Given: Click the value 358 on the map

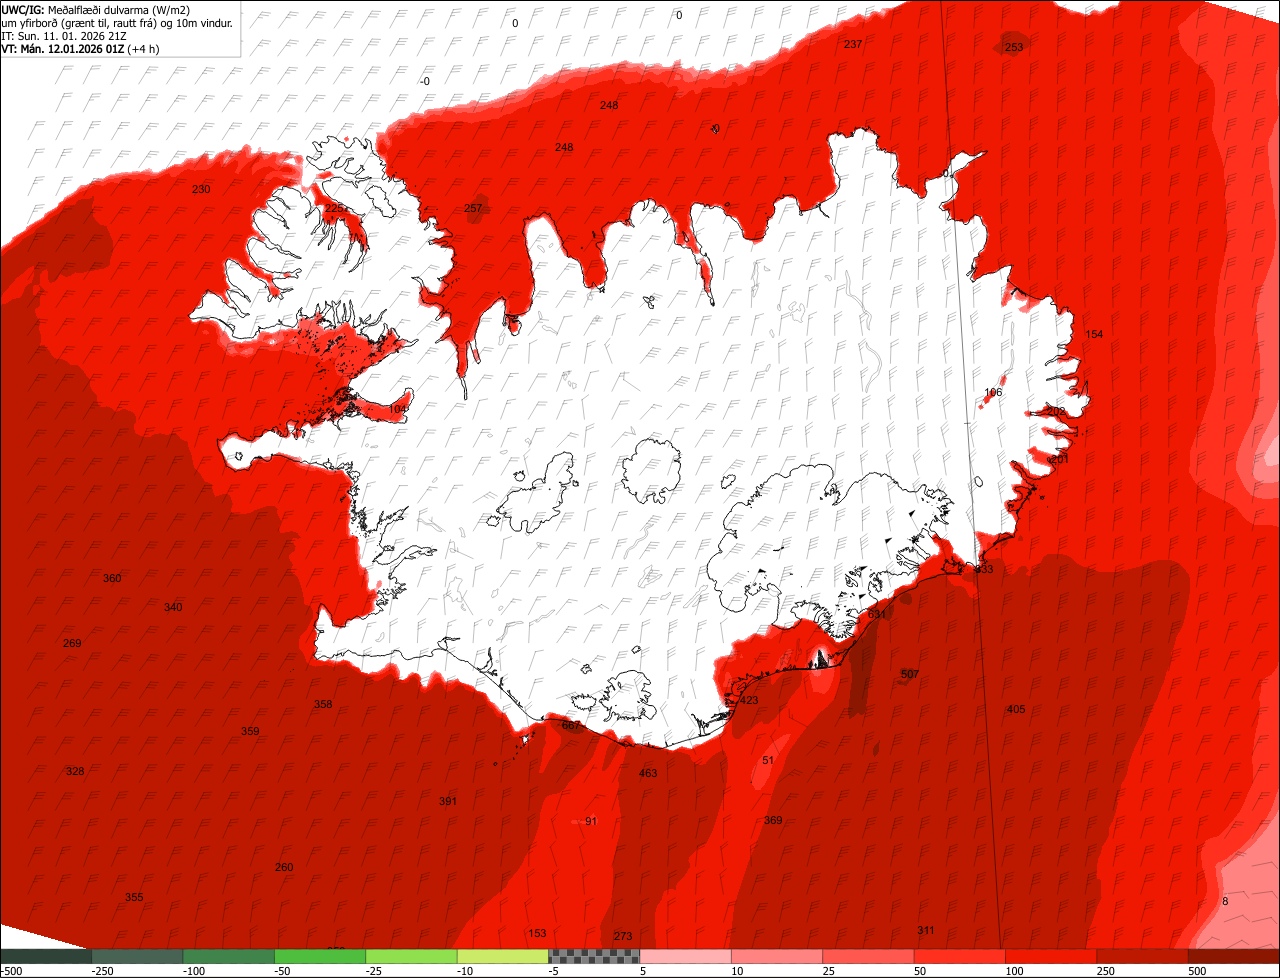Looking at the screenshot, I should (323, 705).
